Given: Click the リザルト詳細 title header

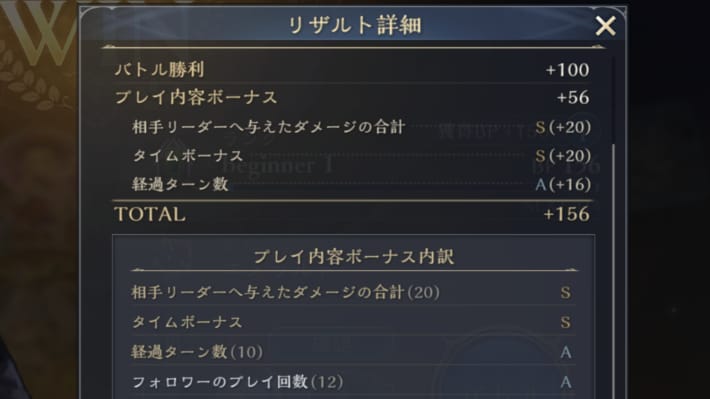Looking at the screenshot, I should coord(355,25).
